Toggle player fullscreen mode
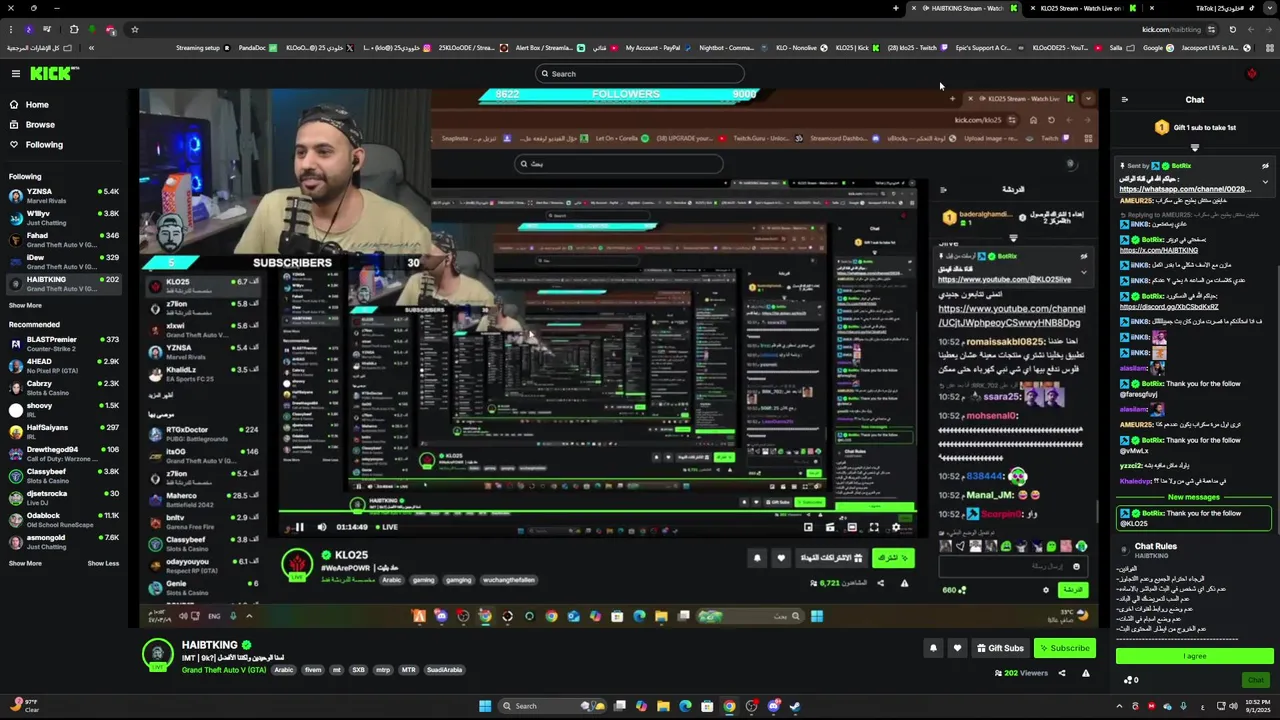Screen dimensions: 1280x720 874,527
